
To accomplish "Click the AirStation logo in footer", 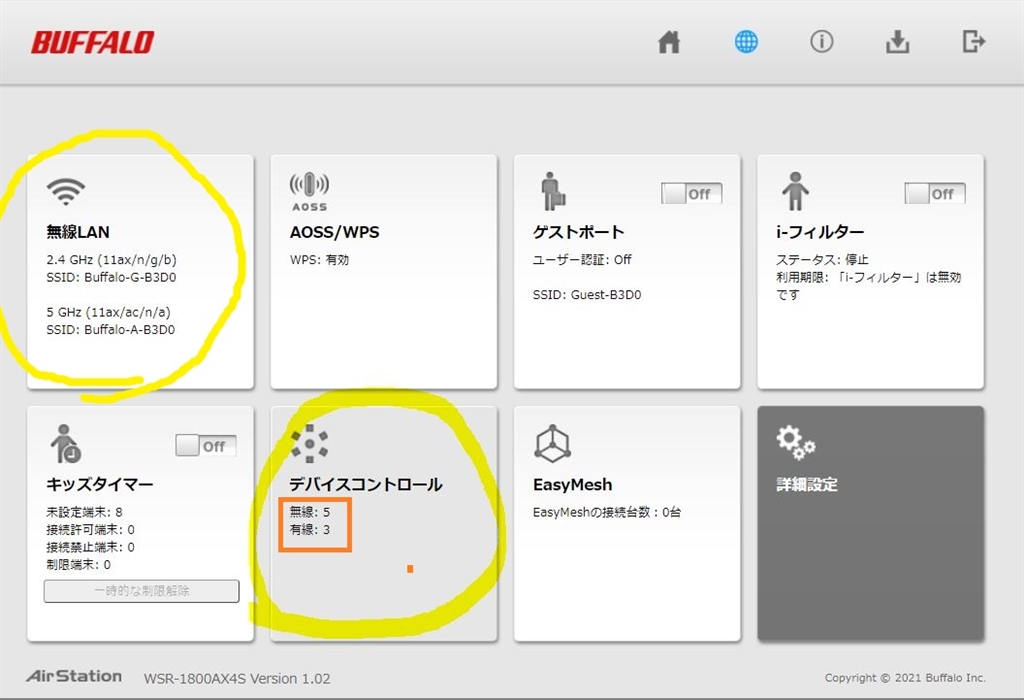I will click(x=74, y=676).
